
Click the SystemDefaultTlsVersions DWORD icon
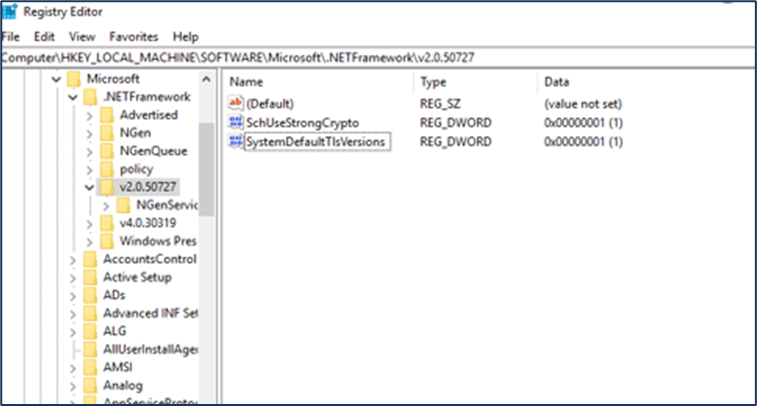point(236,141)
